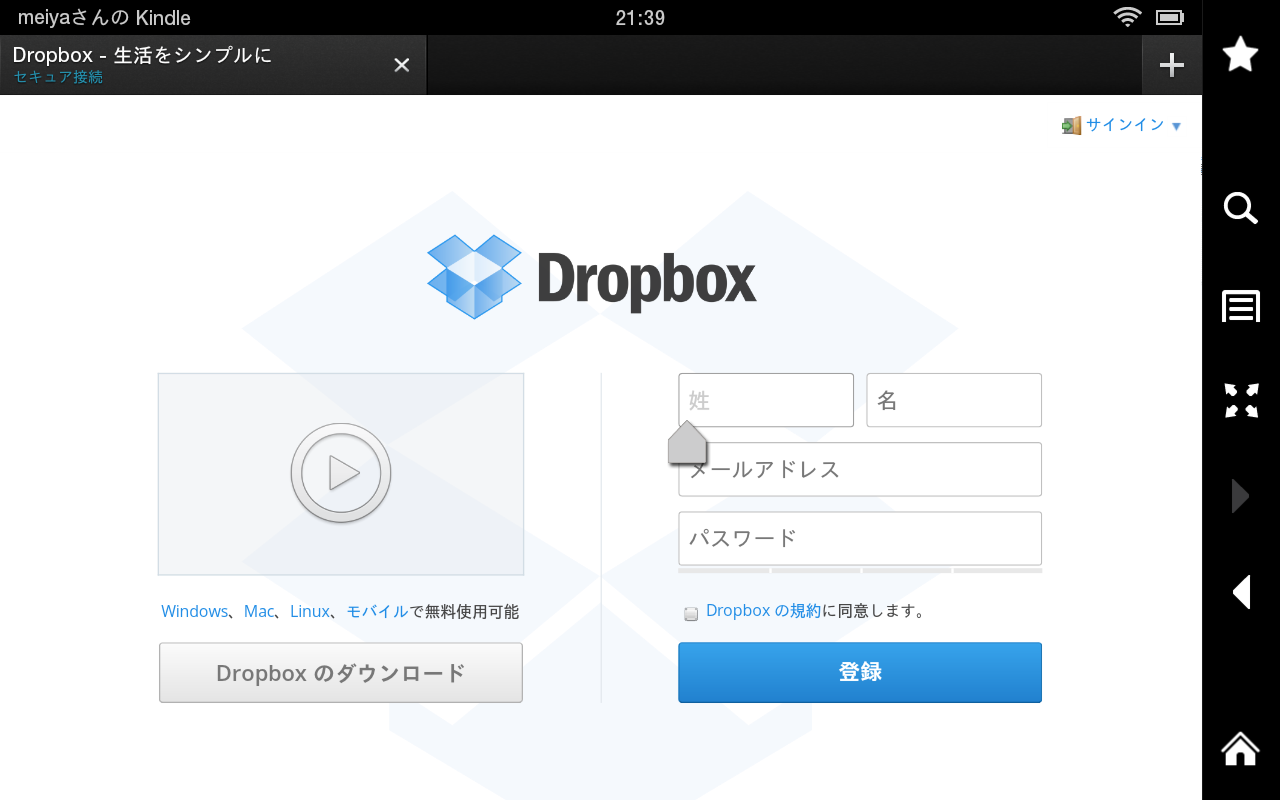Tap the bookmark star icon
1280x800 pixels.
click(1241, 54)
